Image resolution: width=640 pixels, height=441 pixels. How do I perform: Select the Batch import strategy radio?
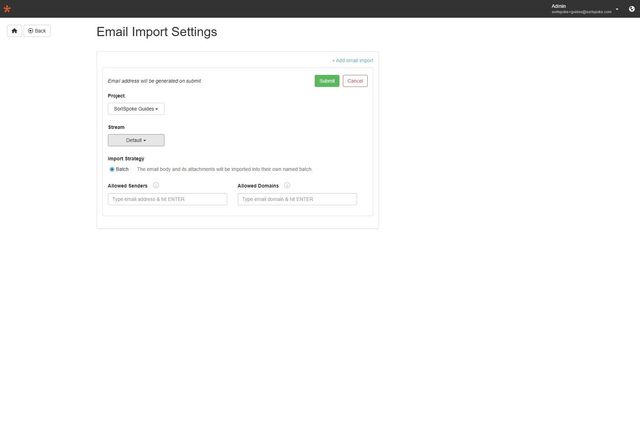tap(112, 169)
